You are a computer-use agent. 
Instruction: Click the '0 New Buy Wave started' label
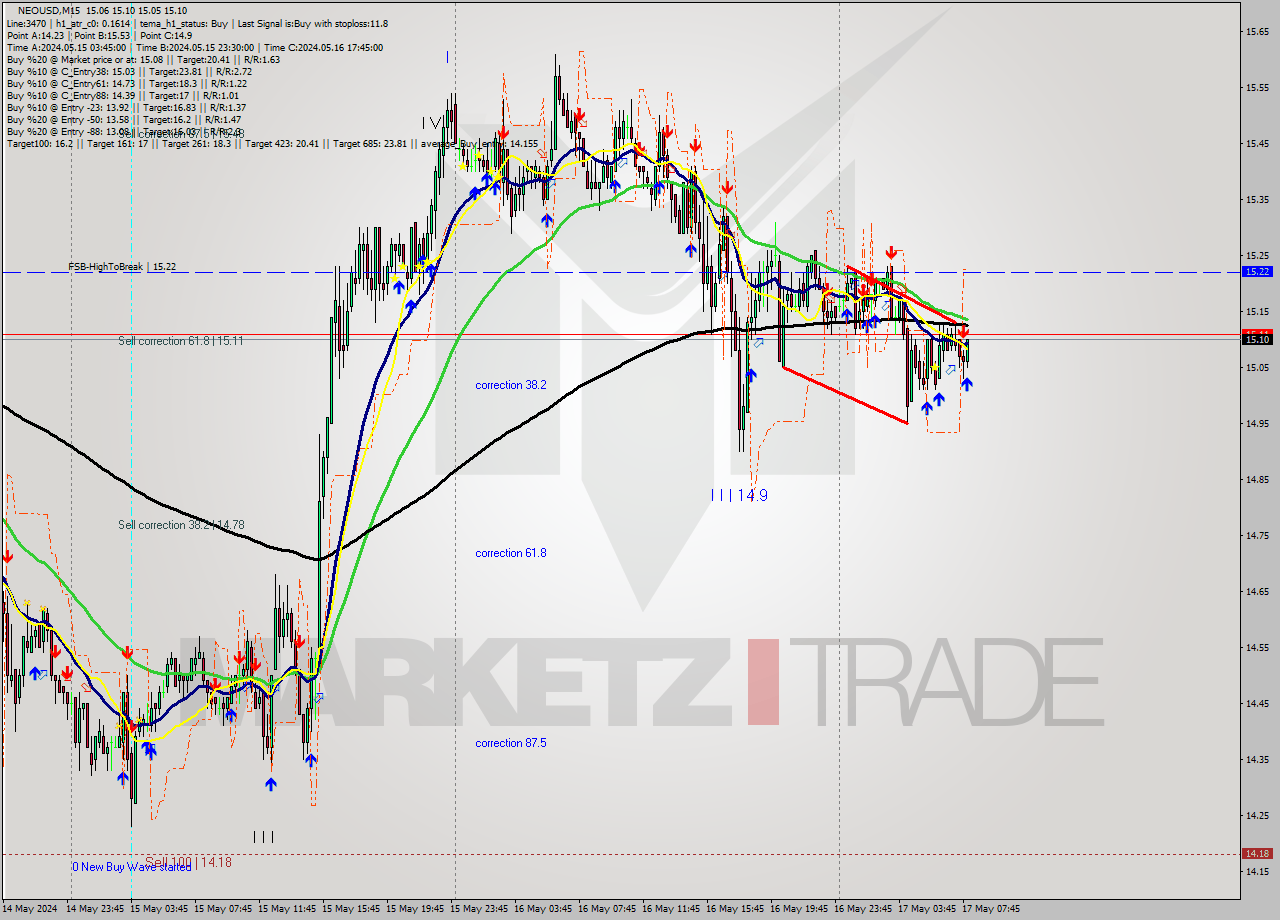click(131, 867)
